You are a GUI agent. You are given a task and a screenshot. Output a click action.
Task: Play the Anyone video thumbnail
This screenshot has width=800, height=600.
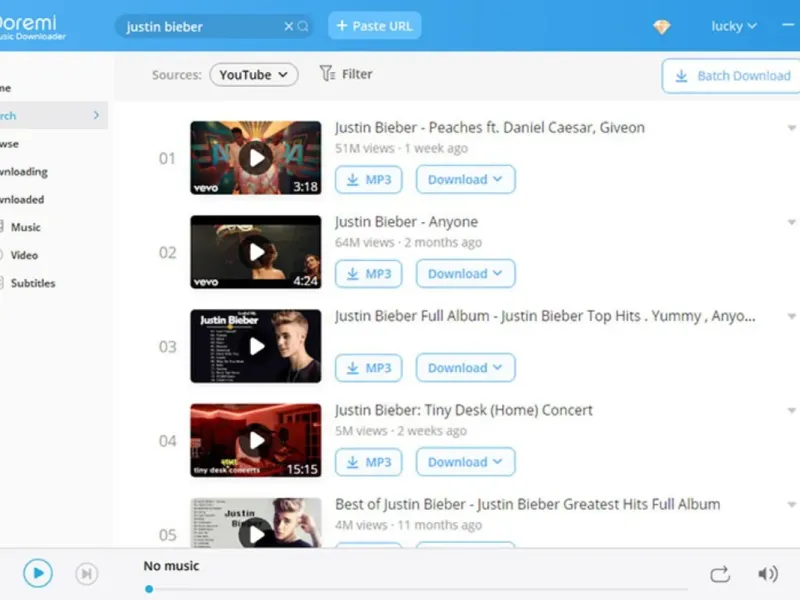pos(256,252)
